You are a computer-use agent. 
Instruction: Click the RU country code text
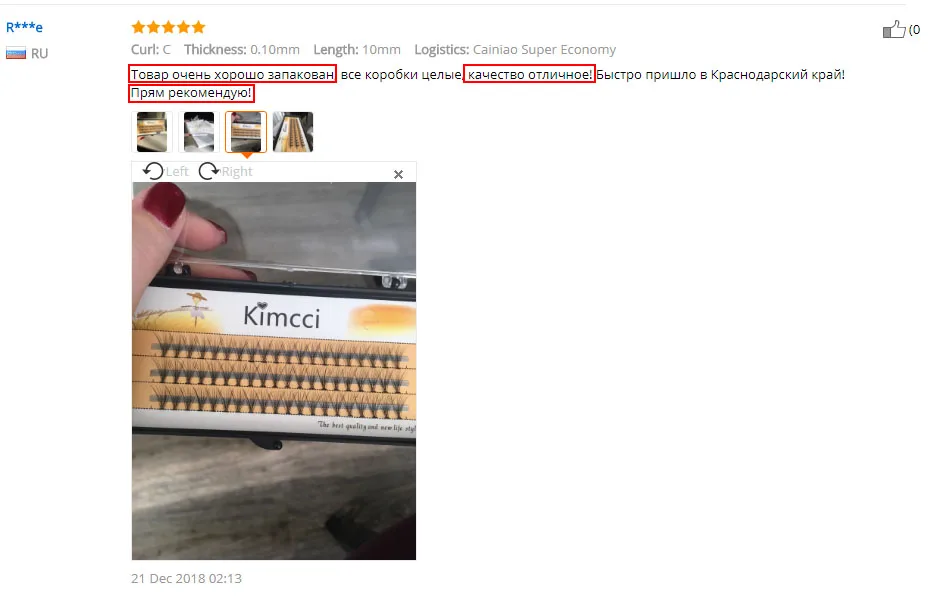coord(40,53)
